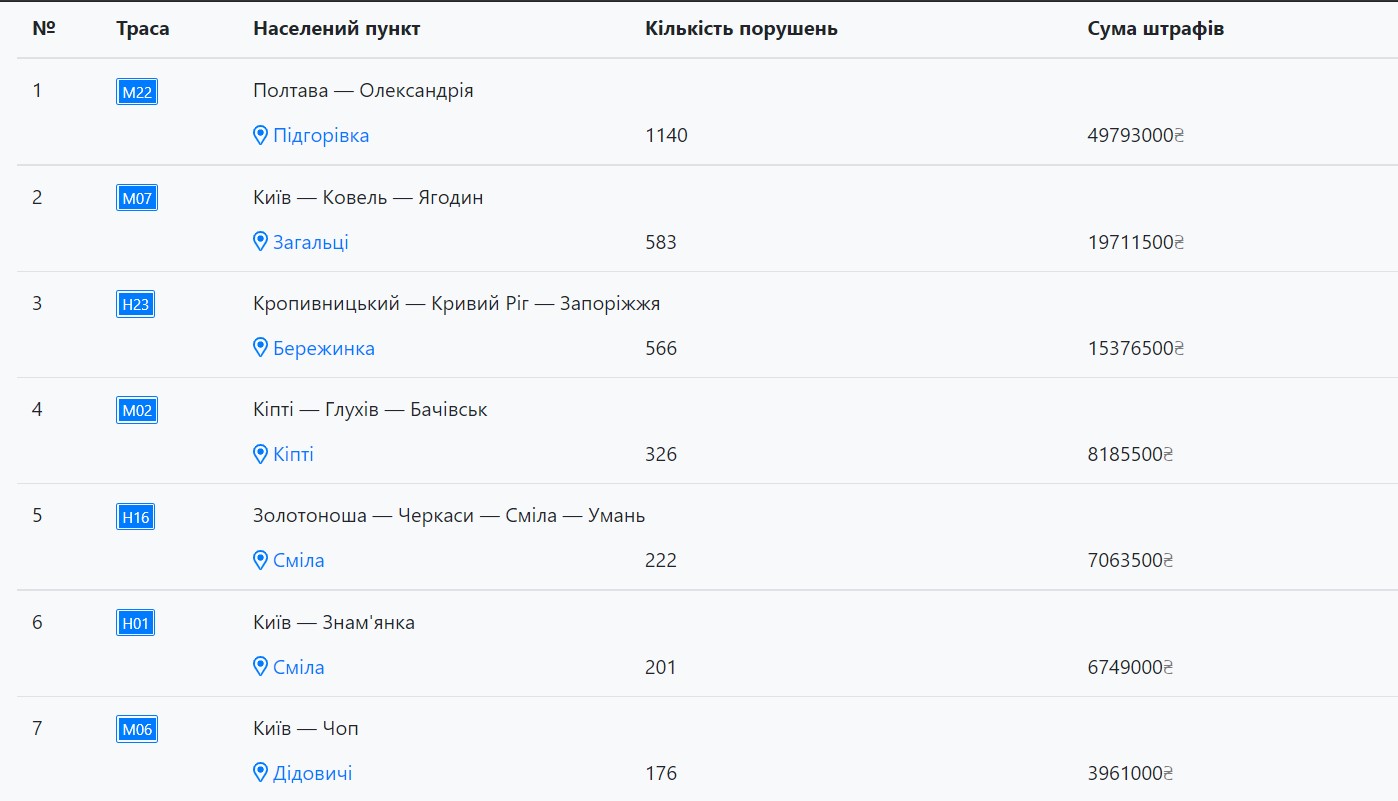1398x801 pixels.
Task: Click the H01 road badge
Action: tap(135, 623)
